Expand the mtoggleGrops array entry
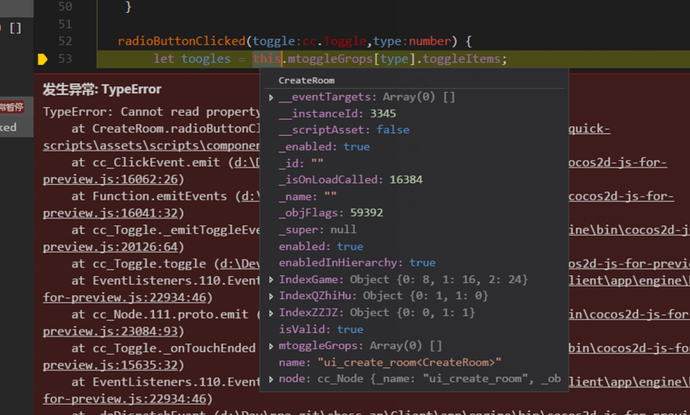This screenshot has height=415, width=690. click(271, 346)
